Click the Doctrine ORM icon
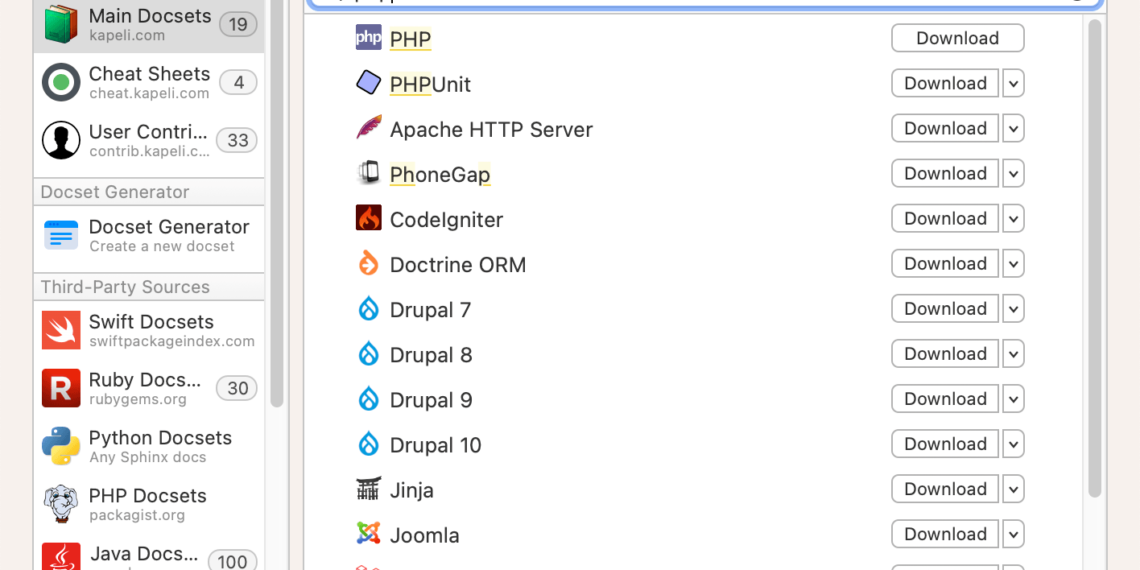 click(369, 262)
